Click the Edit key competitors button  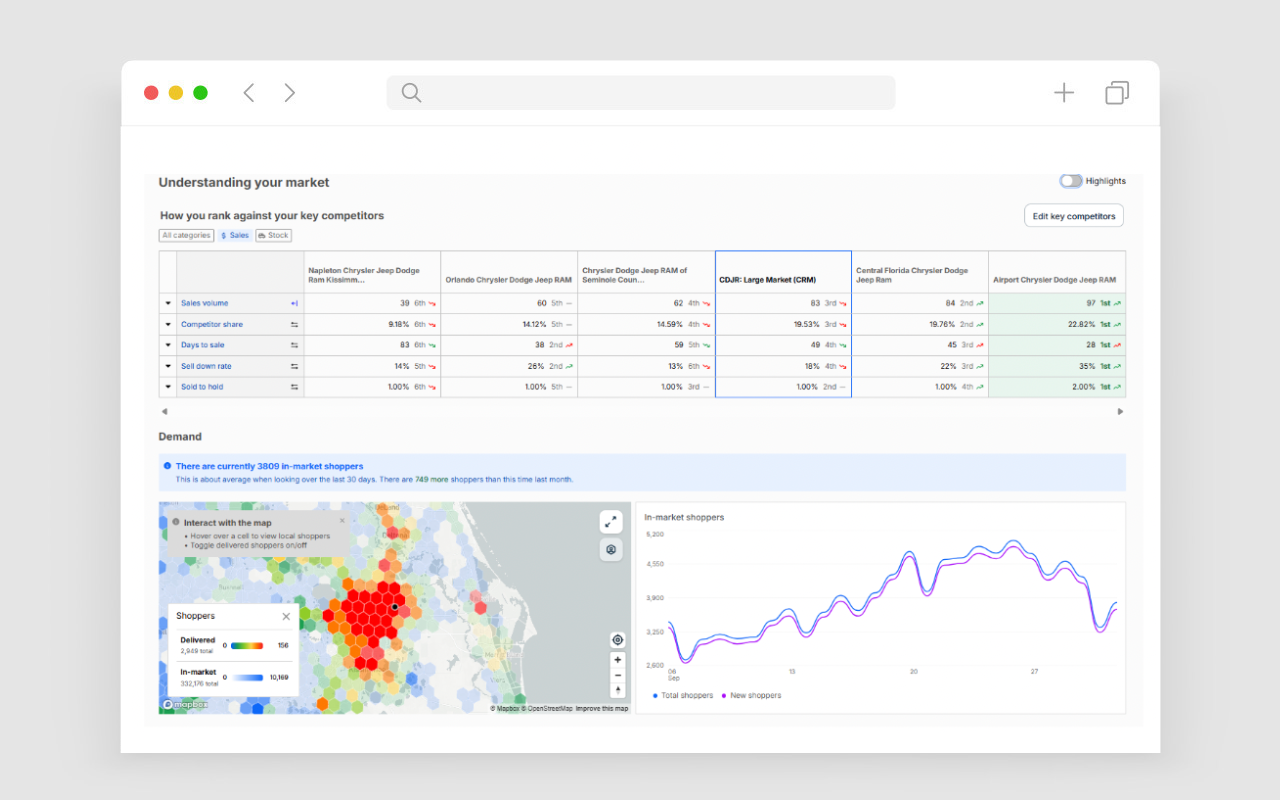1074,216
